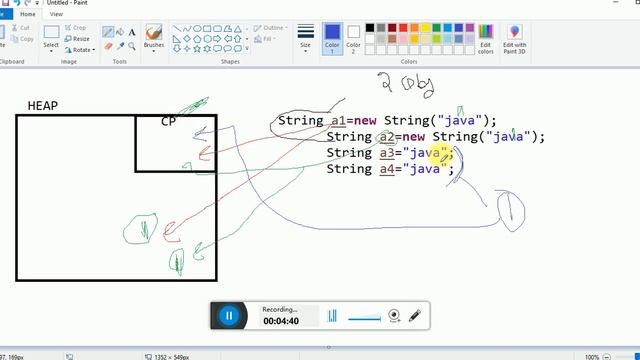Select the Eraser tool
The width and height of the screenshot is (640, 360).
tap(108, 46)
